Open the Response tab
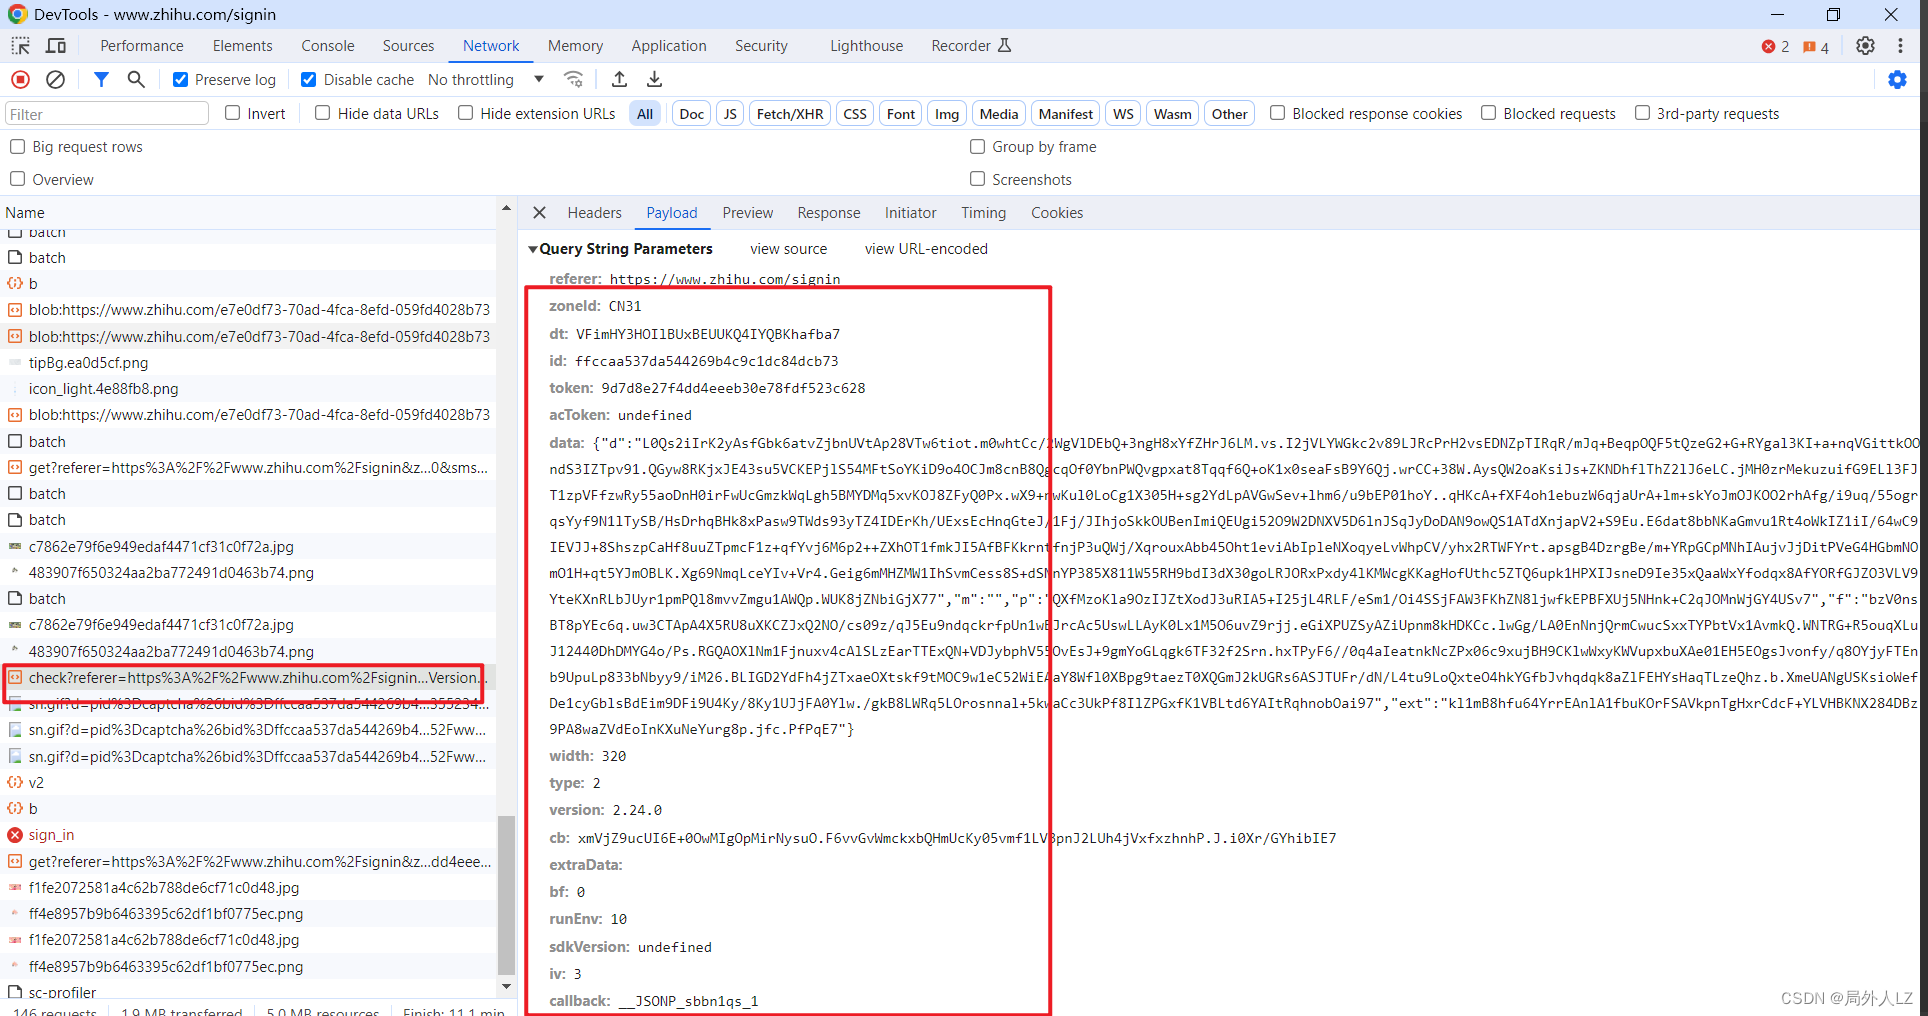Image resolution: width=1928 pixels, height=1016 pixels. tap(829, 213)
